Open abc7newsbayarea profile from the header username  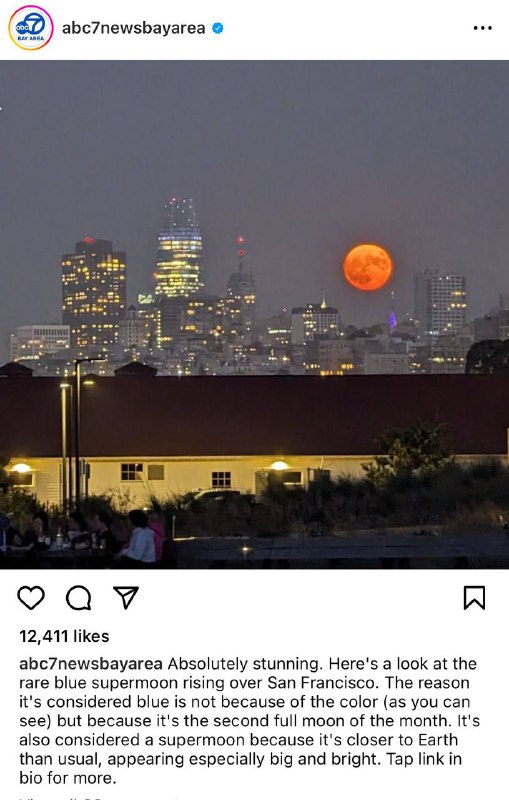[x=134, y=28]
